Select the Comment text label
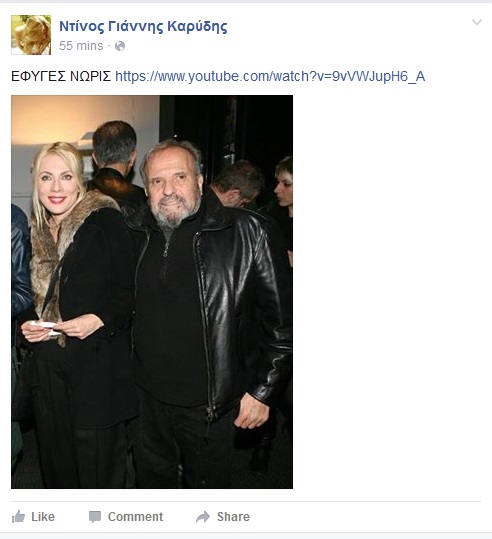Screen dimensions: 492x539 tap(135, 517)
